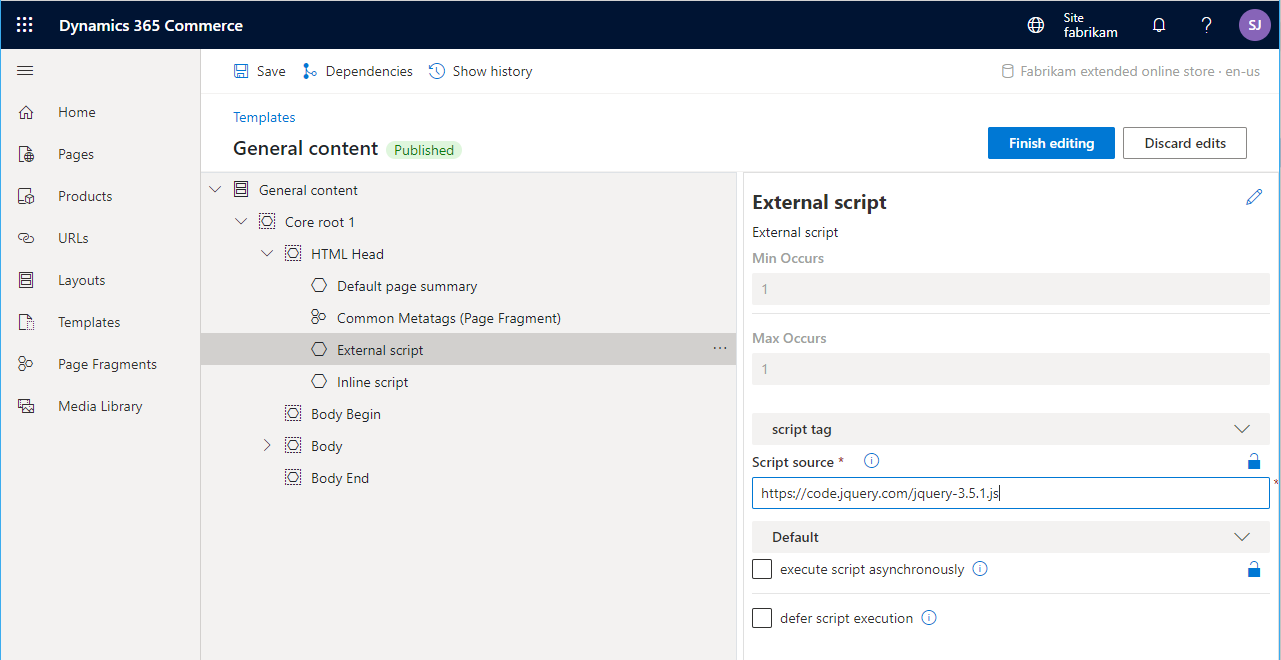Image resolution: width=1281 pixels, height=660 pixels.
Task: Navigate to URLs in the sidebar
Action: point(75,237)
